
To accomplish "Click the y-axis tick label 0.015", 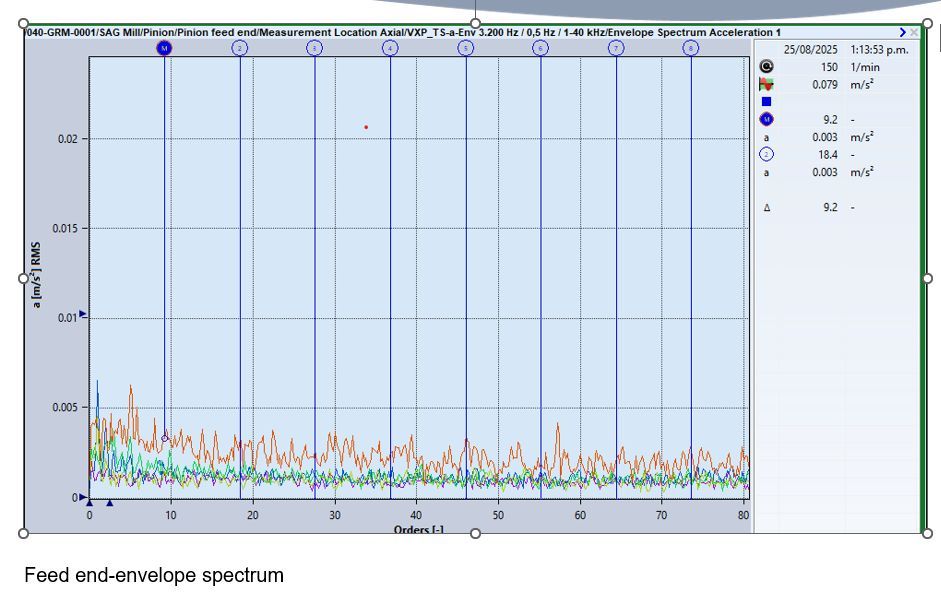I will click(65, 228).
